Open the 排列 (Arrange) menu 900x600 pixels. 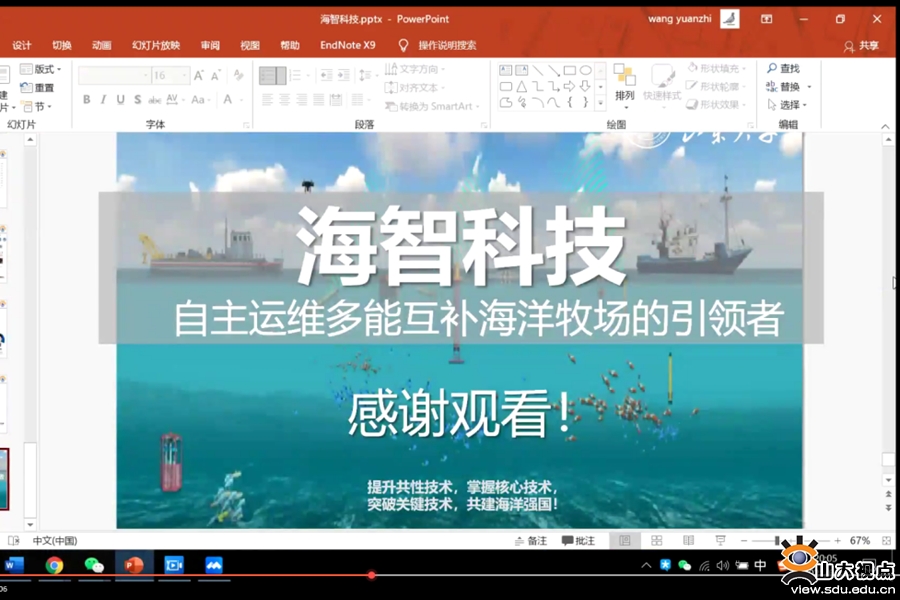click(x=624, y=83)
